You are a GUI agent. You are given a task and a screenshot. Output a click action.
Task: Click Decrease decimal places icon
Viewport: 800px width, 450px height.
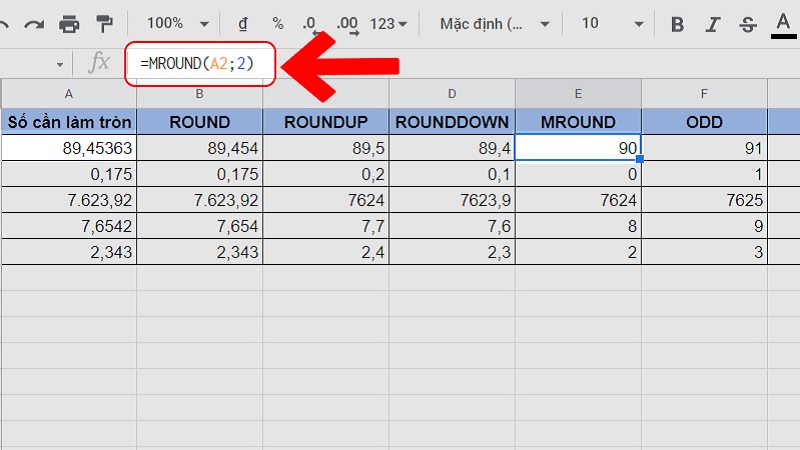click(x=310, y=22)
